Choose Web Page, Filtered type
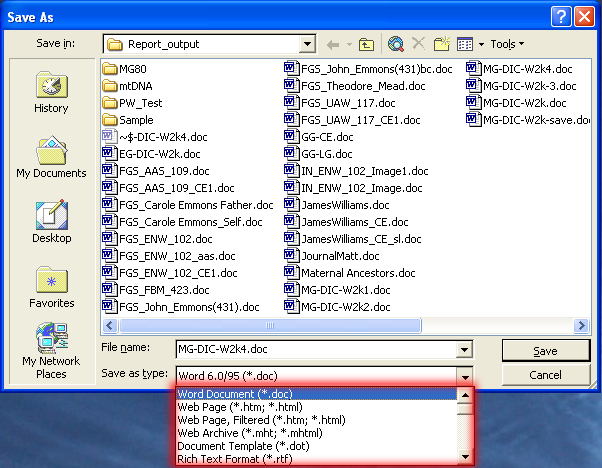 pyautogui.click(x=317, y=420)
